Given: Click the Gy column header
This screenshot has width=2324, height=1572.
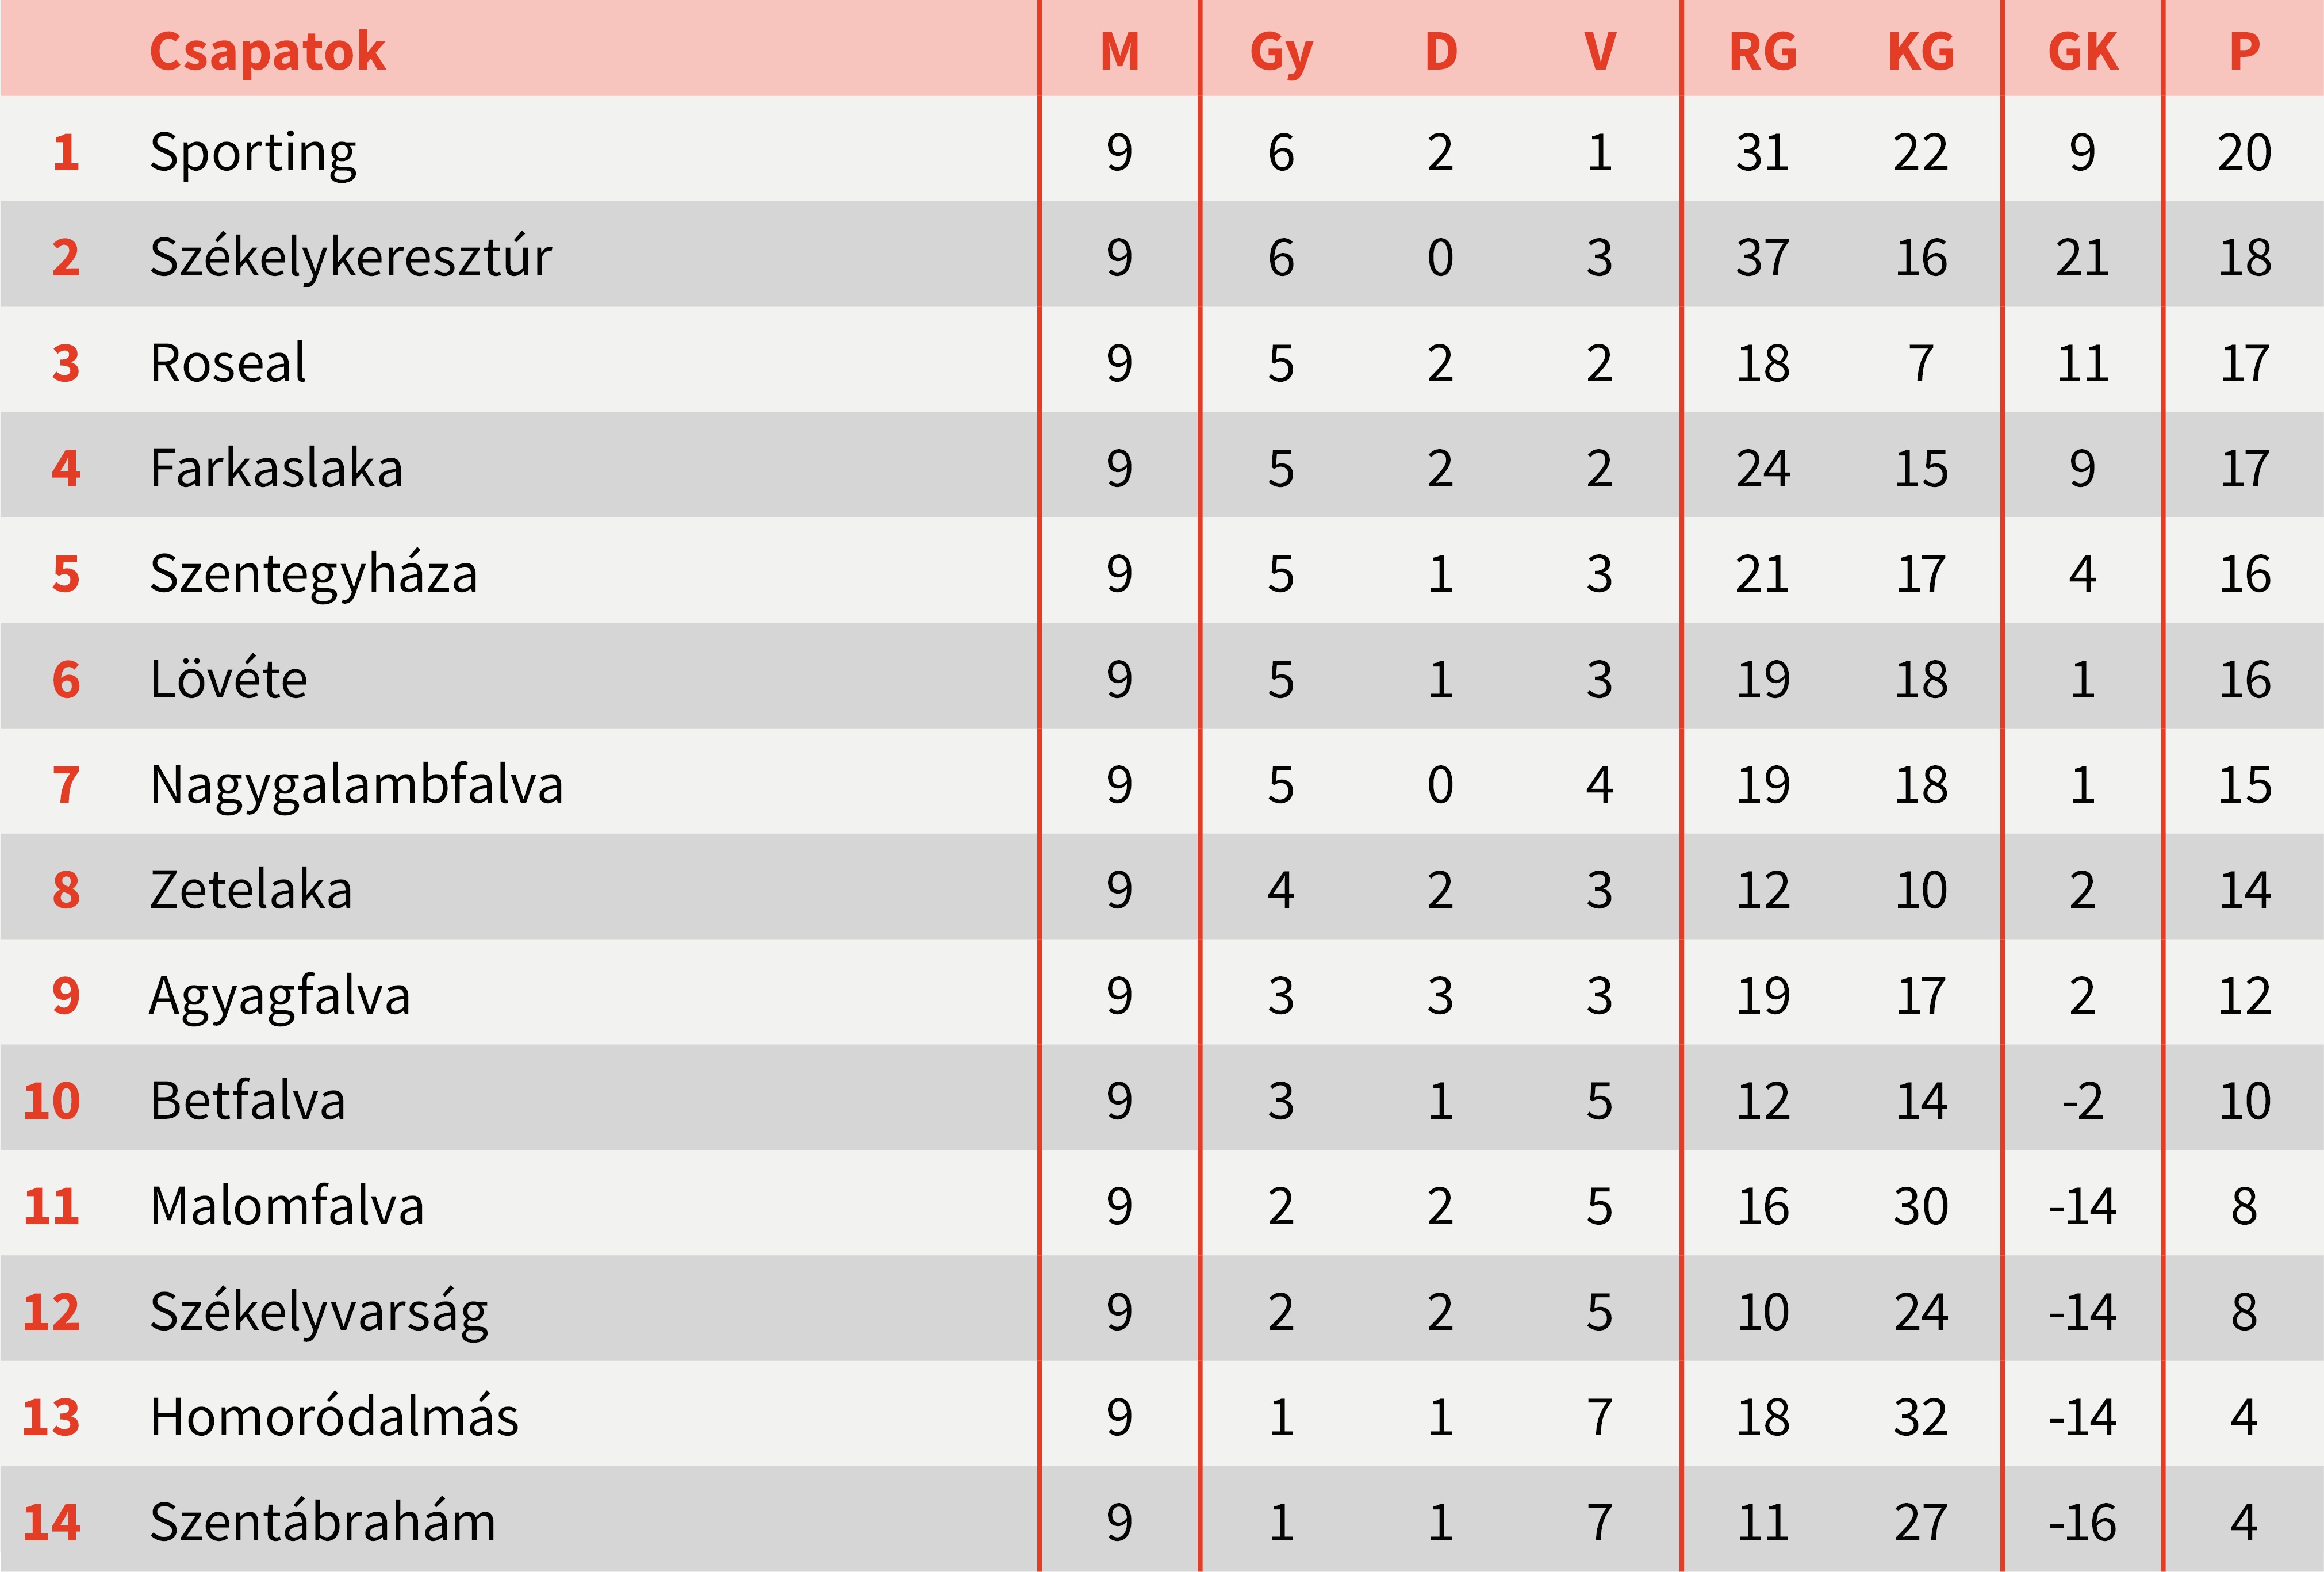Looking at the screenshot, I should tap(1280, 52).
